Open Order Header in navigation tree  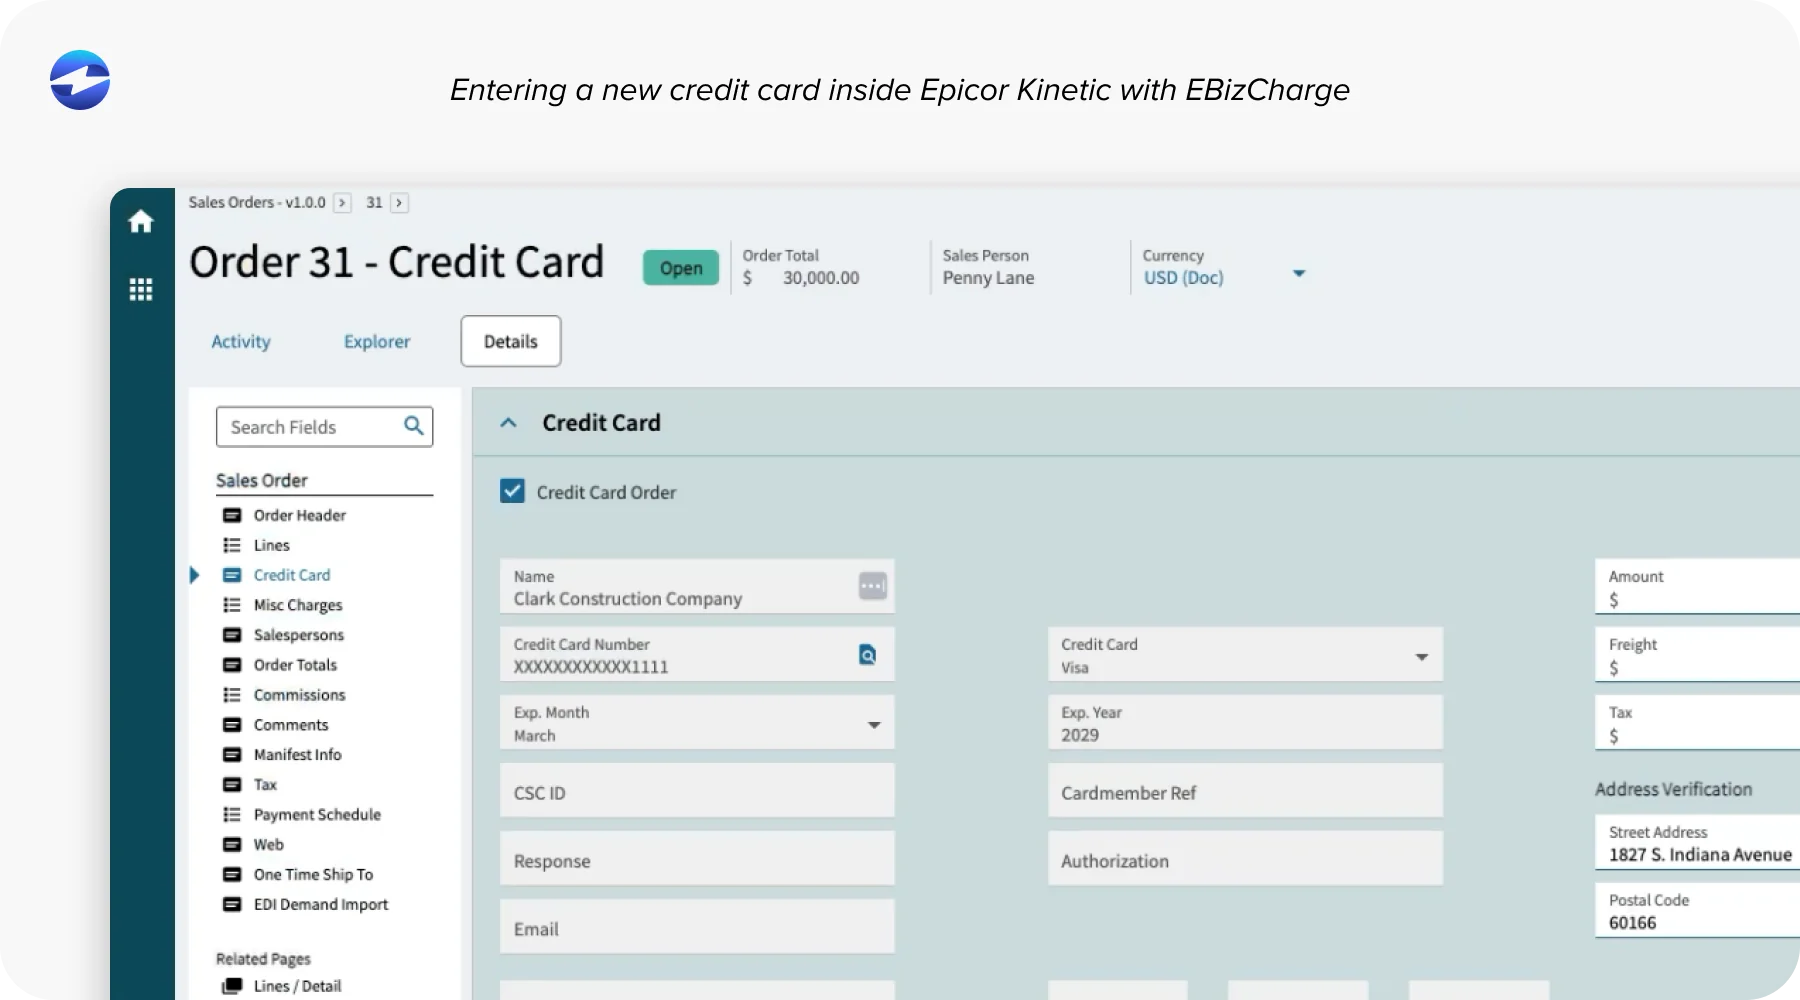pos(300,515)
